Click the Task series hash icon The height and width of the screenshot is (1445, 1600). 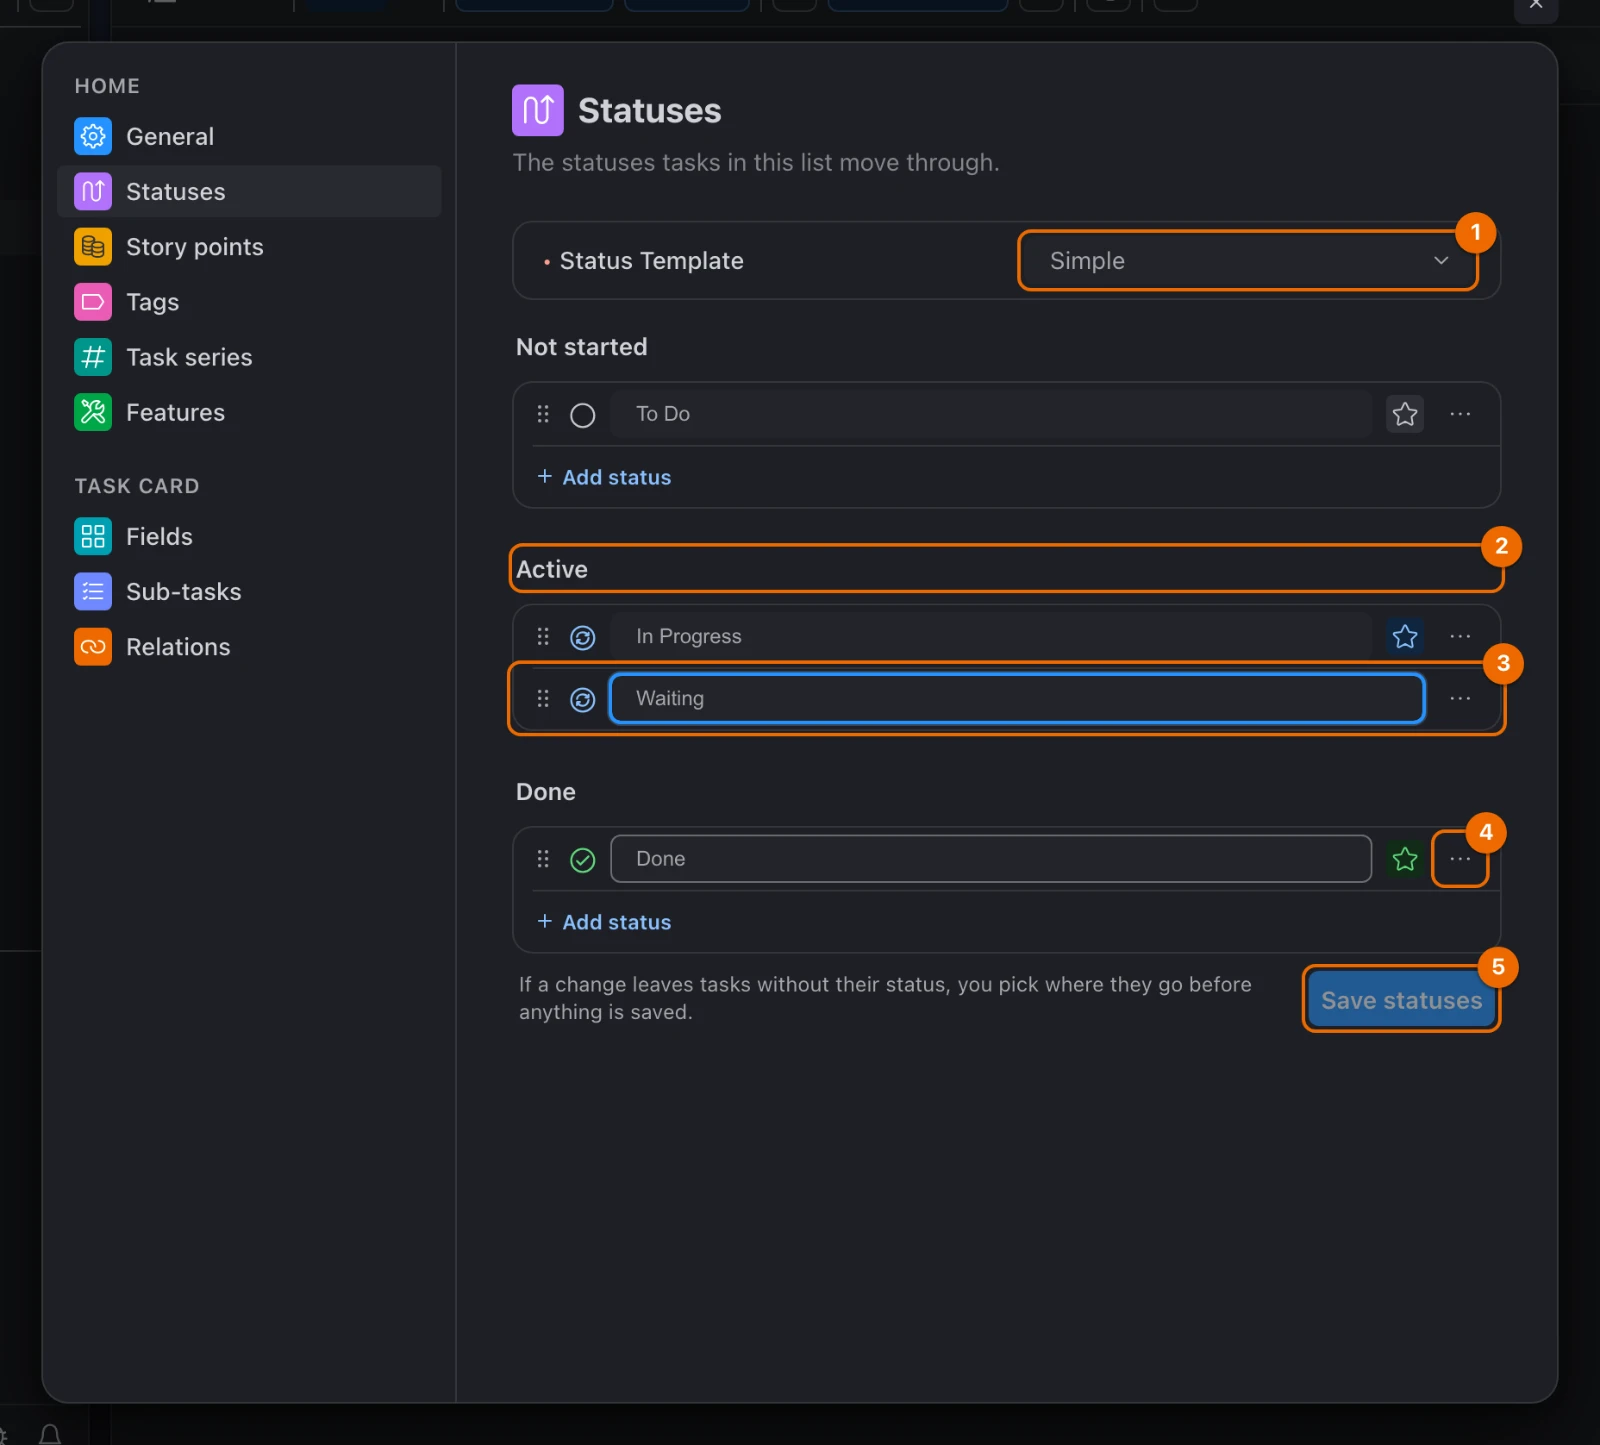point(93,357)
